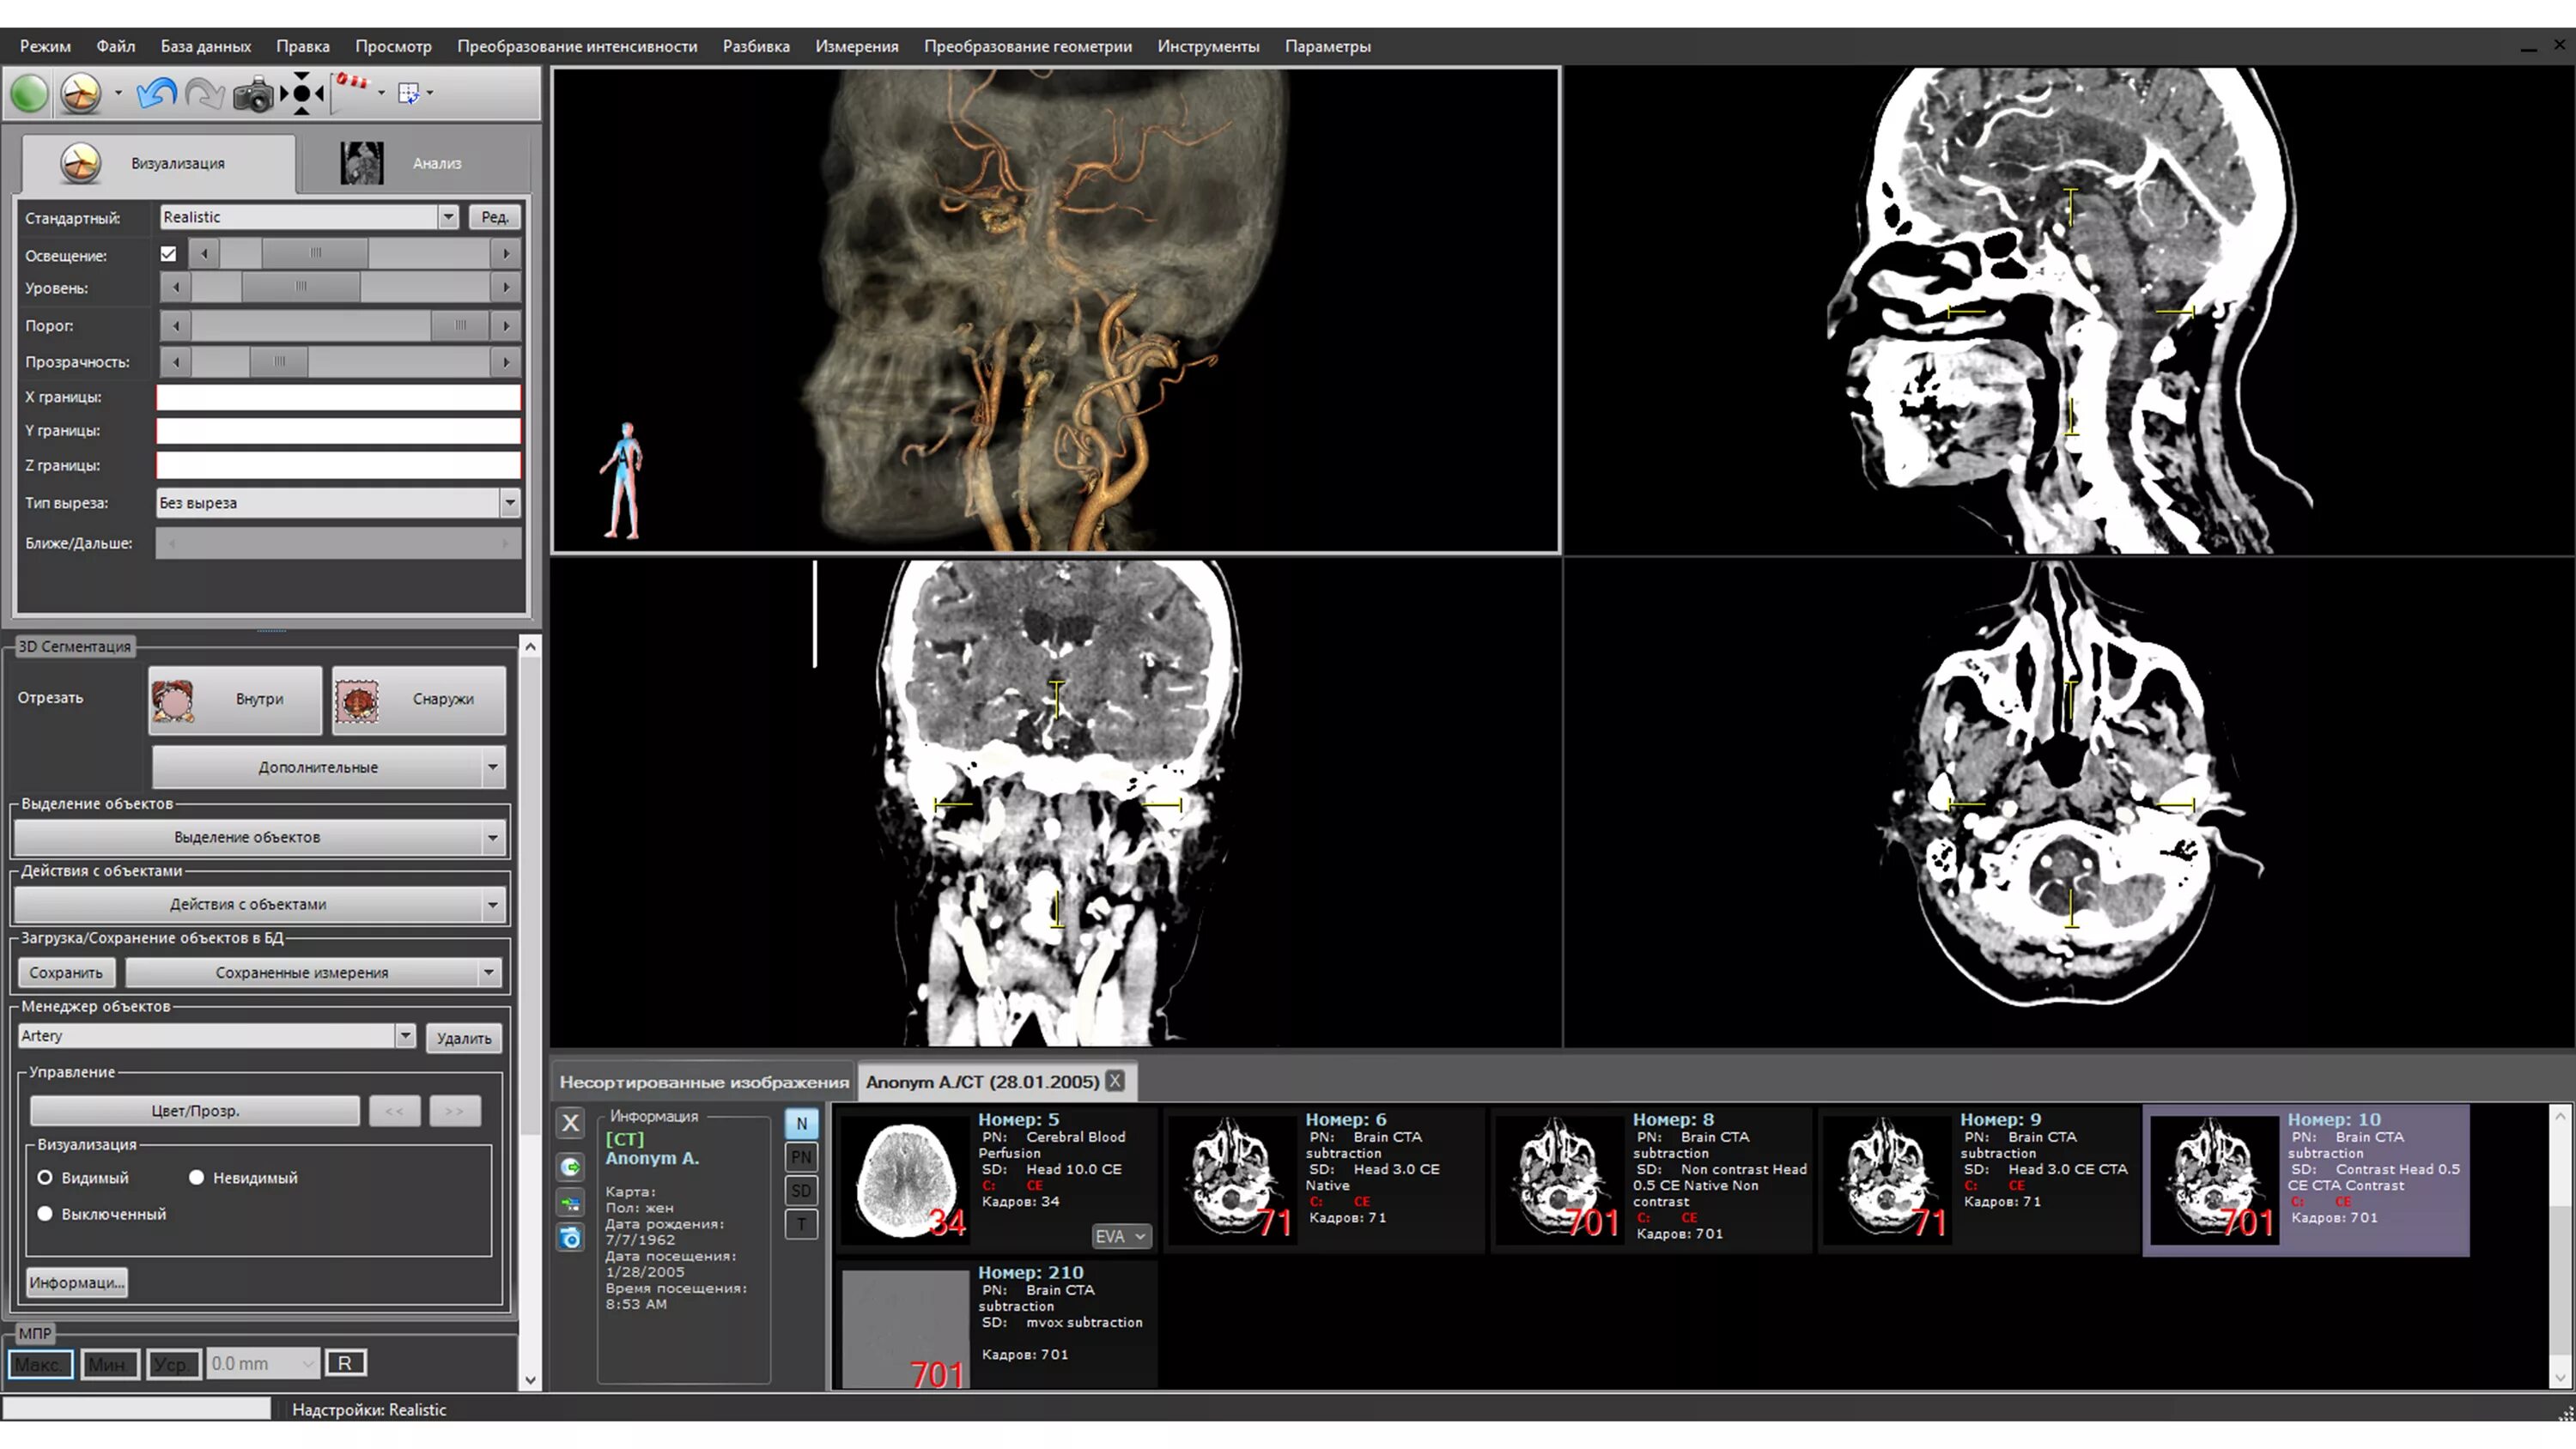Select the 'Видимый' radio button

[45, 1177]
